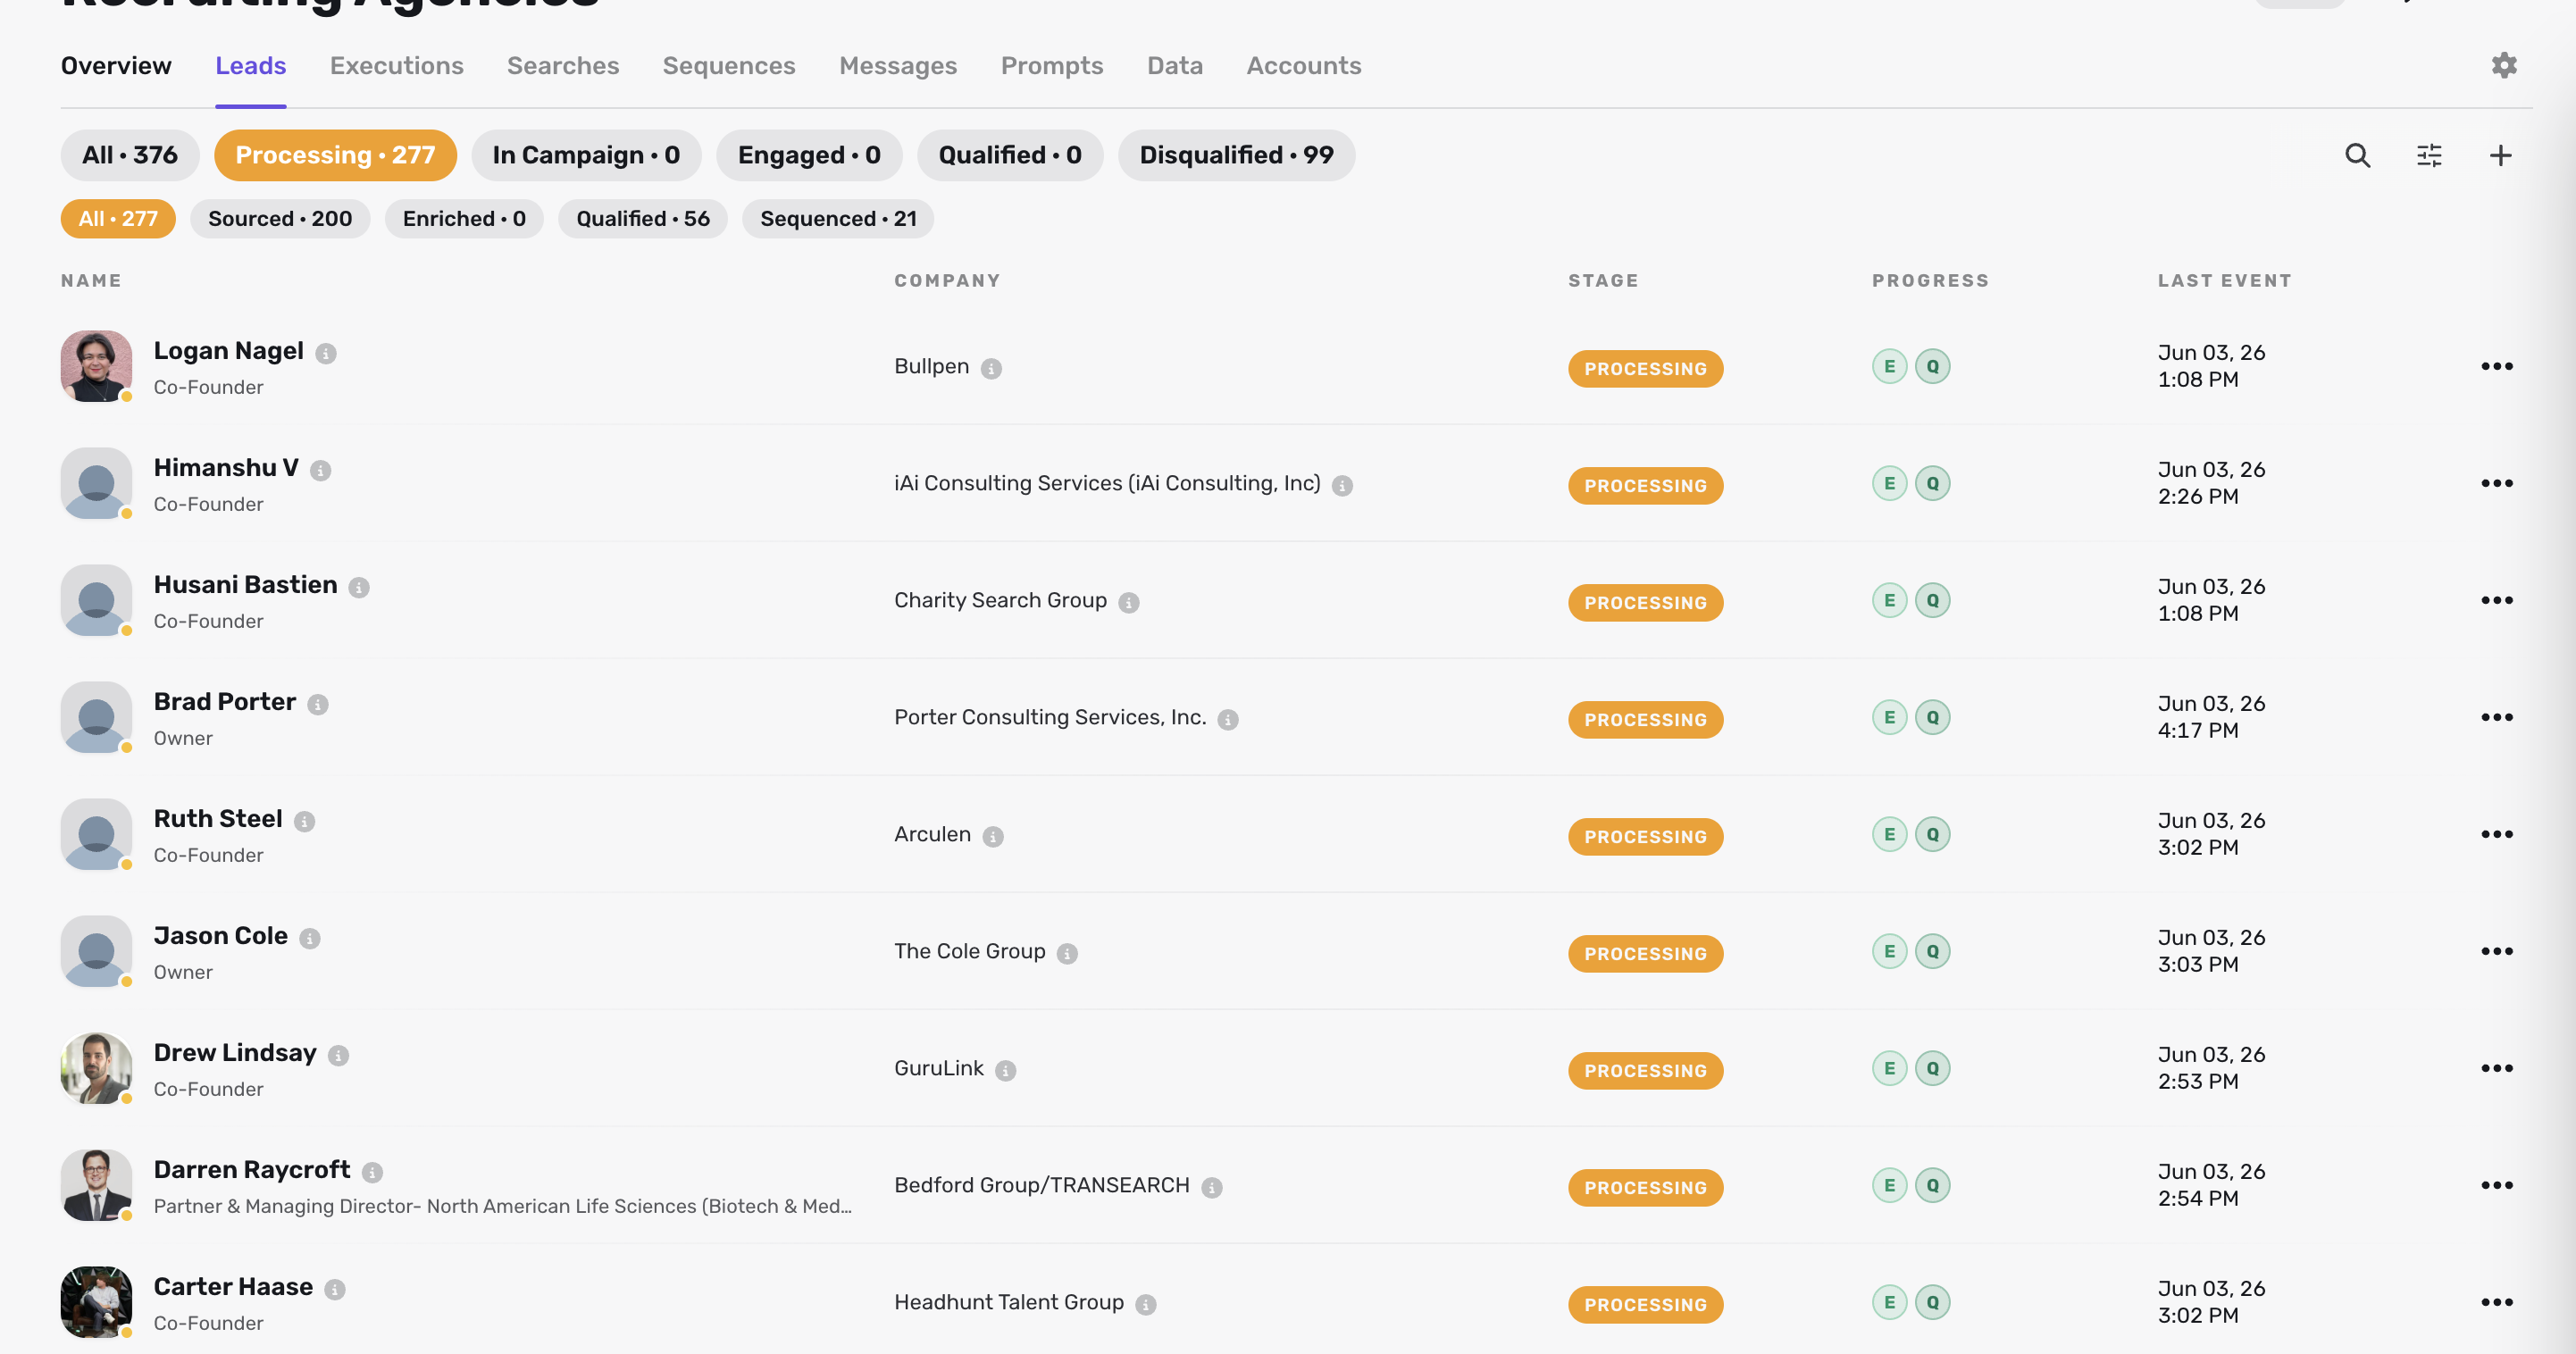The width and height of the screenshot is (2576, 1354).
Task: Open more options menu for Himanshu V
Action: (2496, 483)
